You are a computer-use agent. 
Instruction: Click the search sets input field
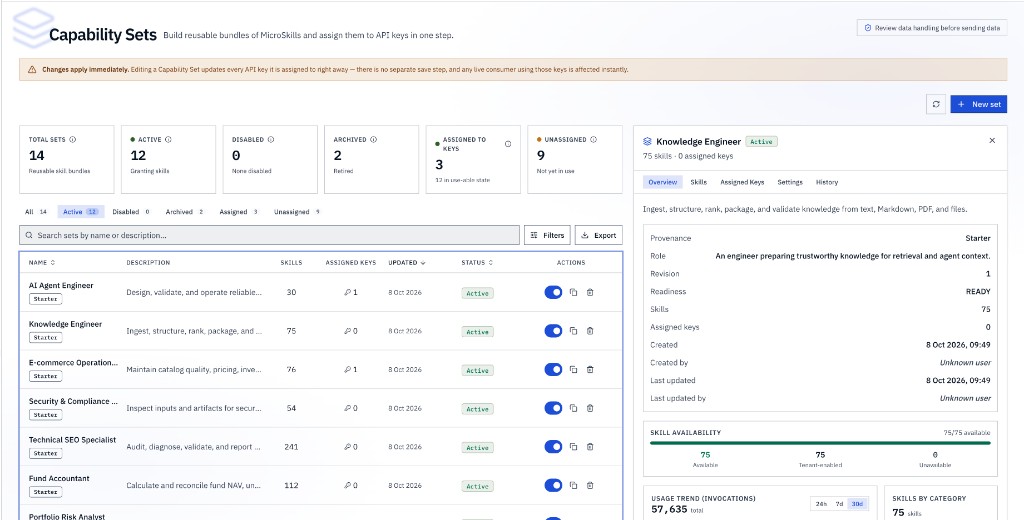coord(269,235)
